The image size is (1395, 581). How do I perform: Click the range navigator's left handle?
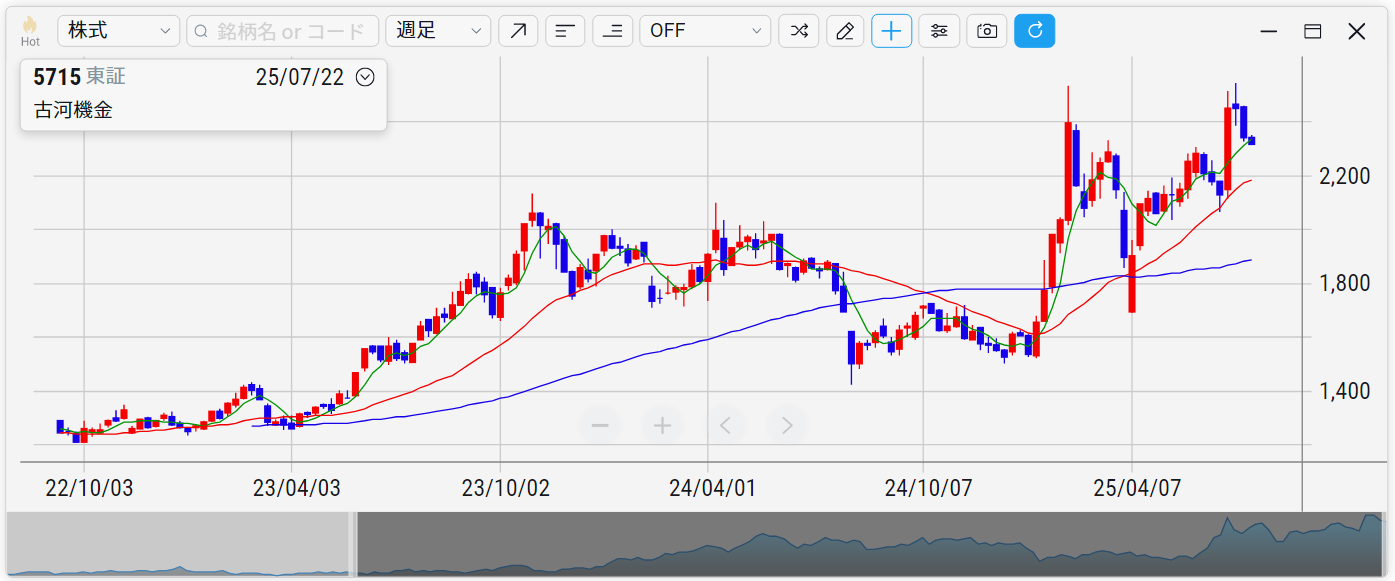353,544
